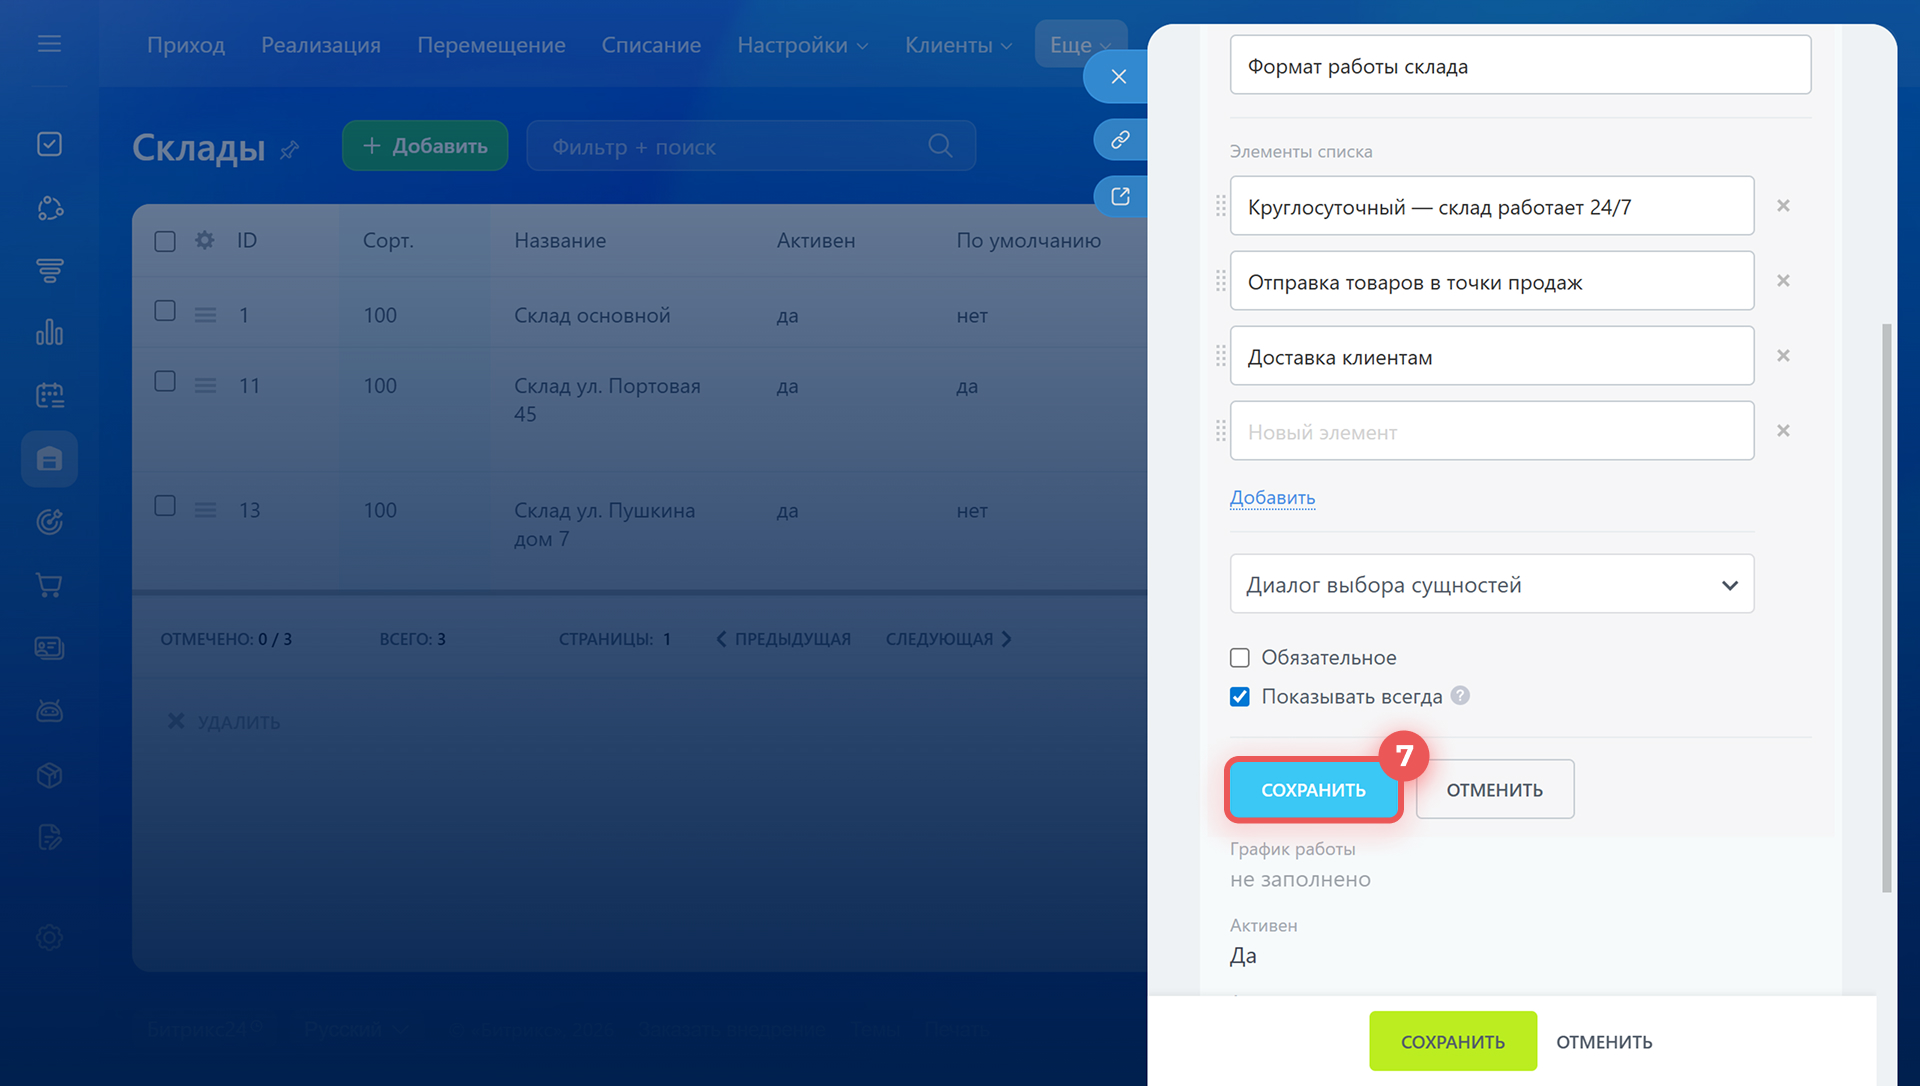Click the help icon next to 'Показывать всегда'

(x=1460, y=696)
